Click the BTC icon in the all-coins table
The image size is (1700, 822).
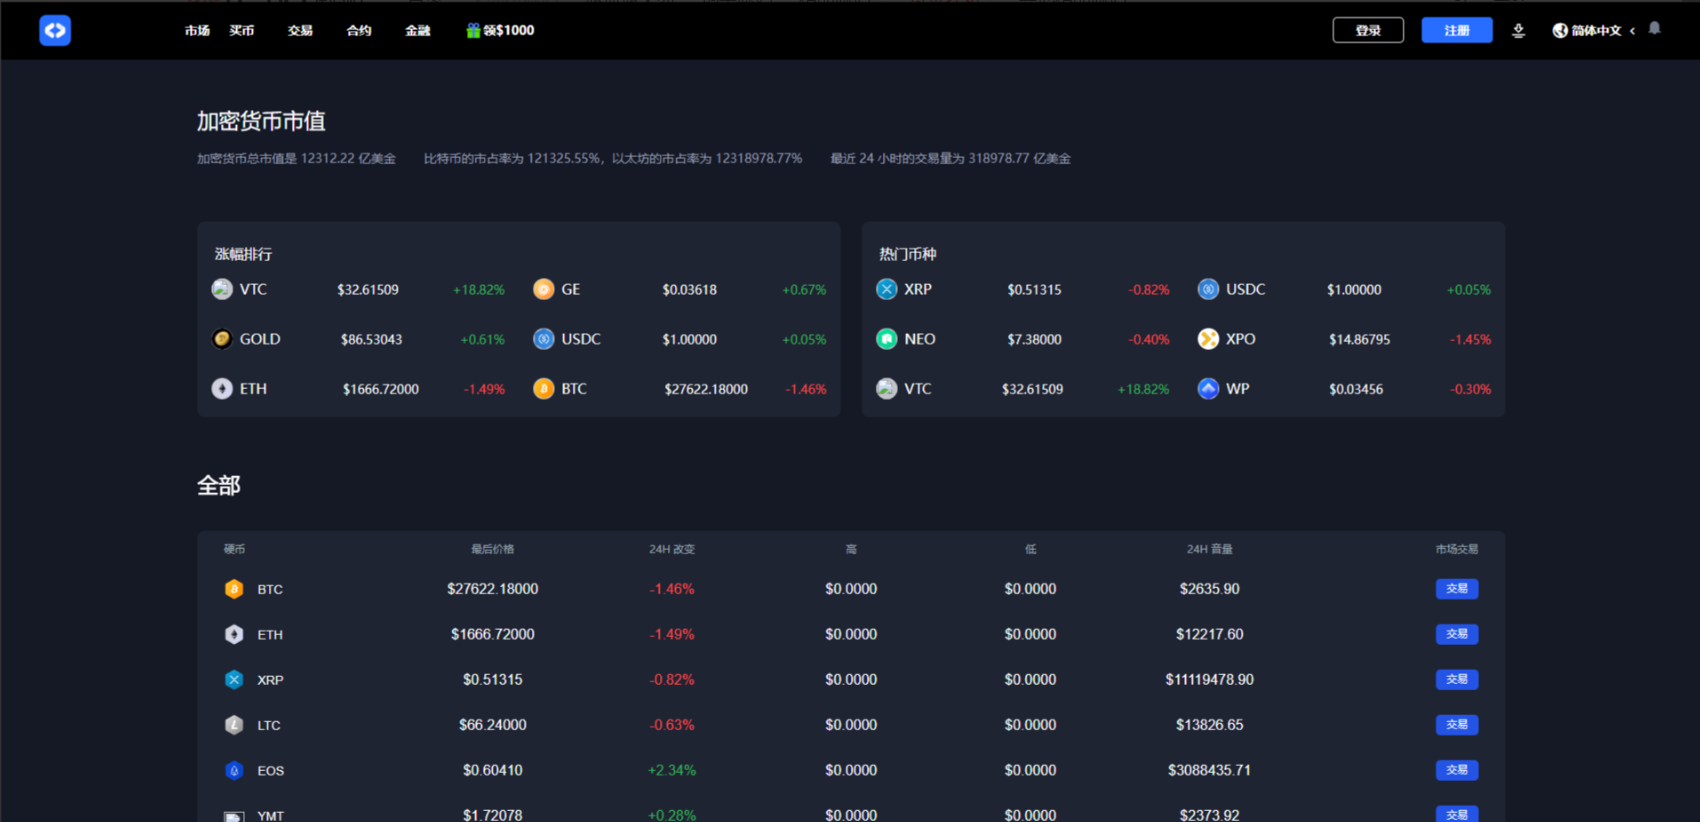click(x=234, y=589)
